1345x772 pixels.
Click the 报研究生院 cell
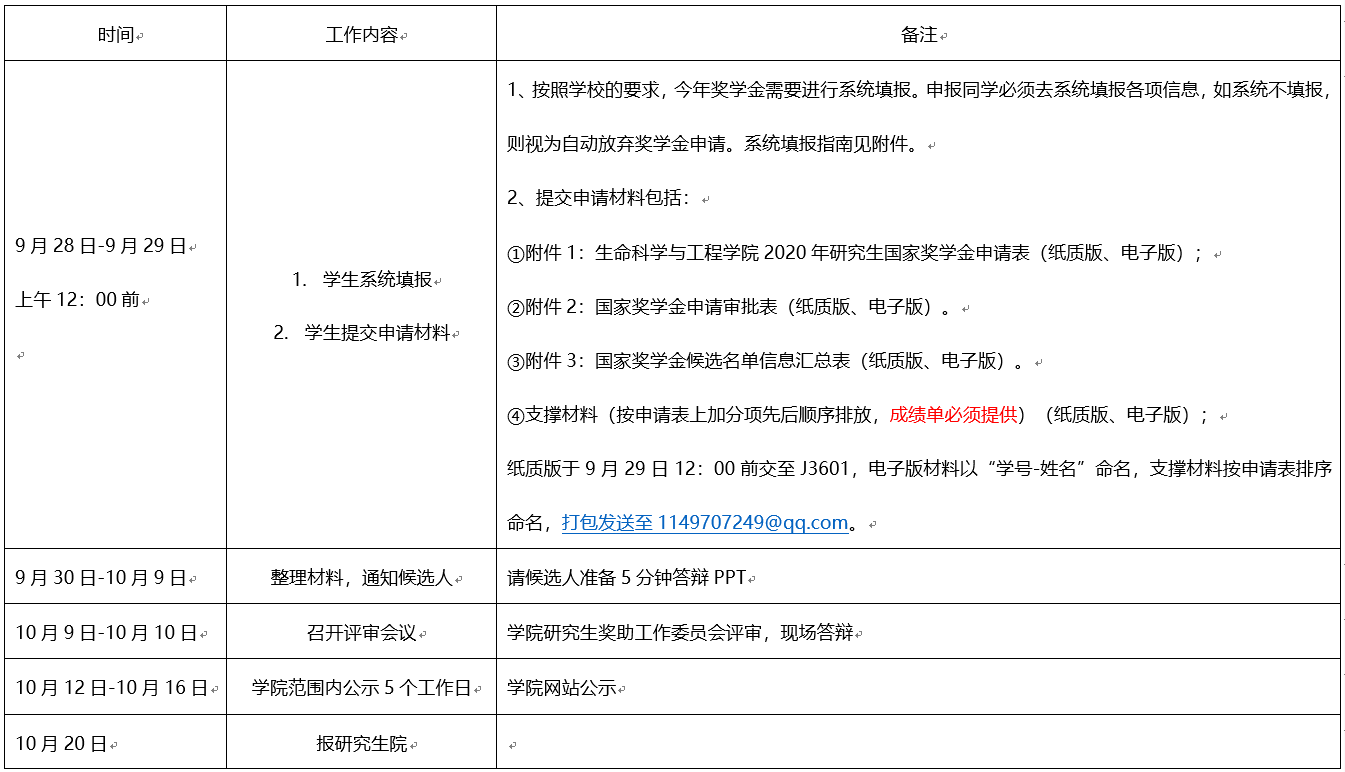(x=361, y=743)
